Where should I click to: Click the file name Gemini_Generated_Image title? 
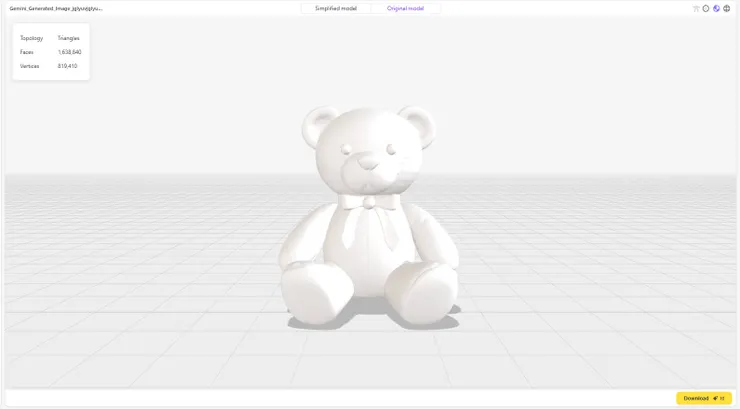[x=56, y=8]
